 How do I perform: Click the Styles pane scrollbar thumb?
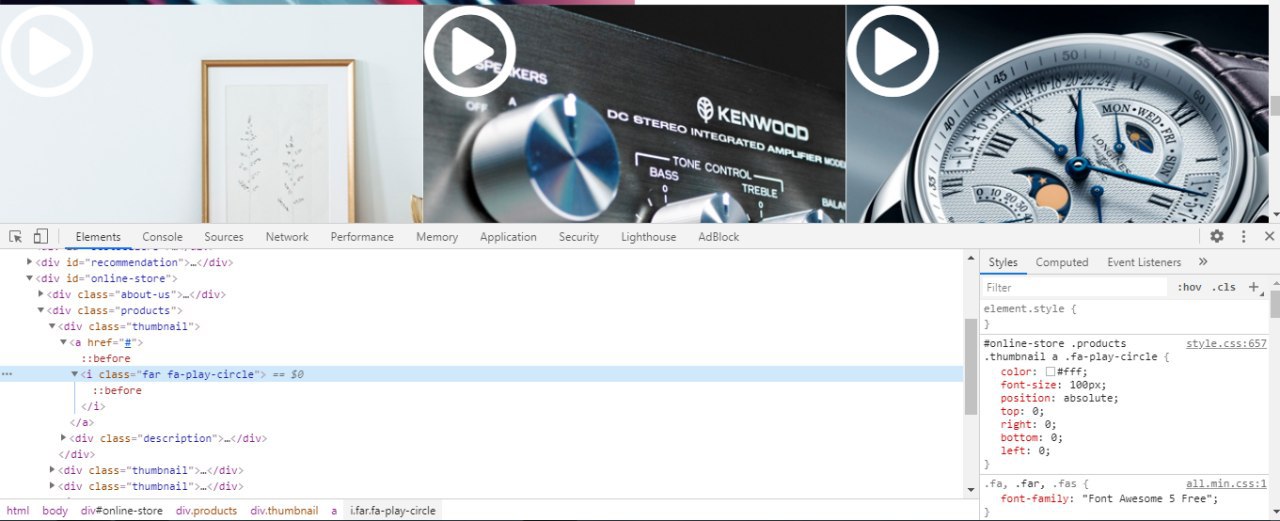1275,305
